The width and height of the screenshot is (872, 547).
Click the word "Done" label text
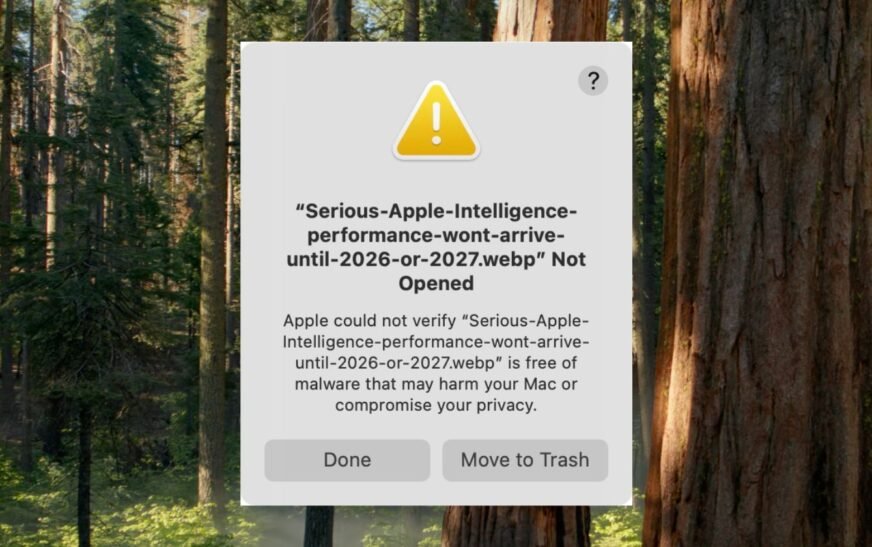click(x=347, y=460)
